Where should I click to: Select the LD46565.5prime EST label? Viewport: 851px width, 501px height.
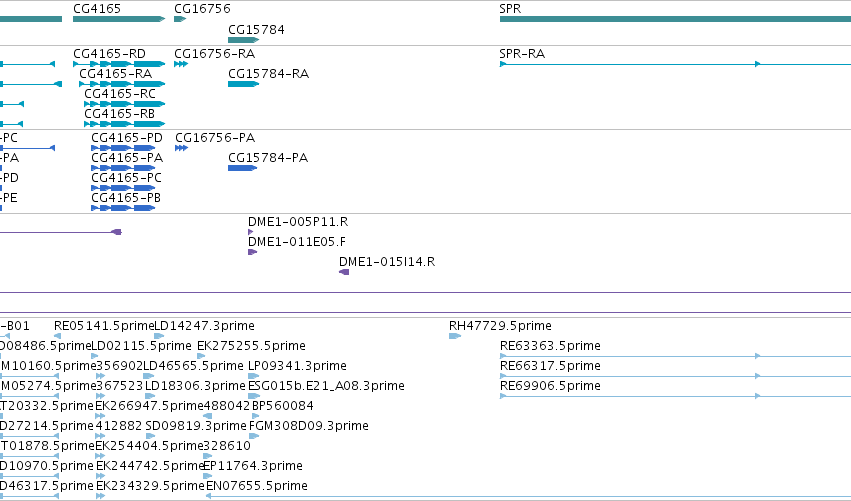point(193,366)
